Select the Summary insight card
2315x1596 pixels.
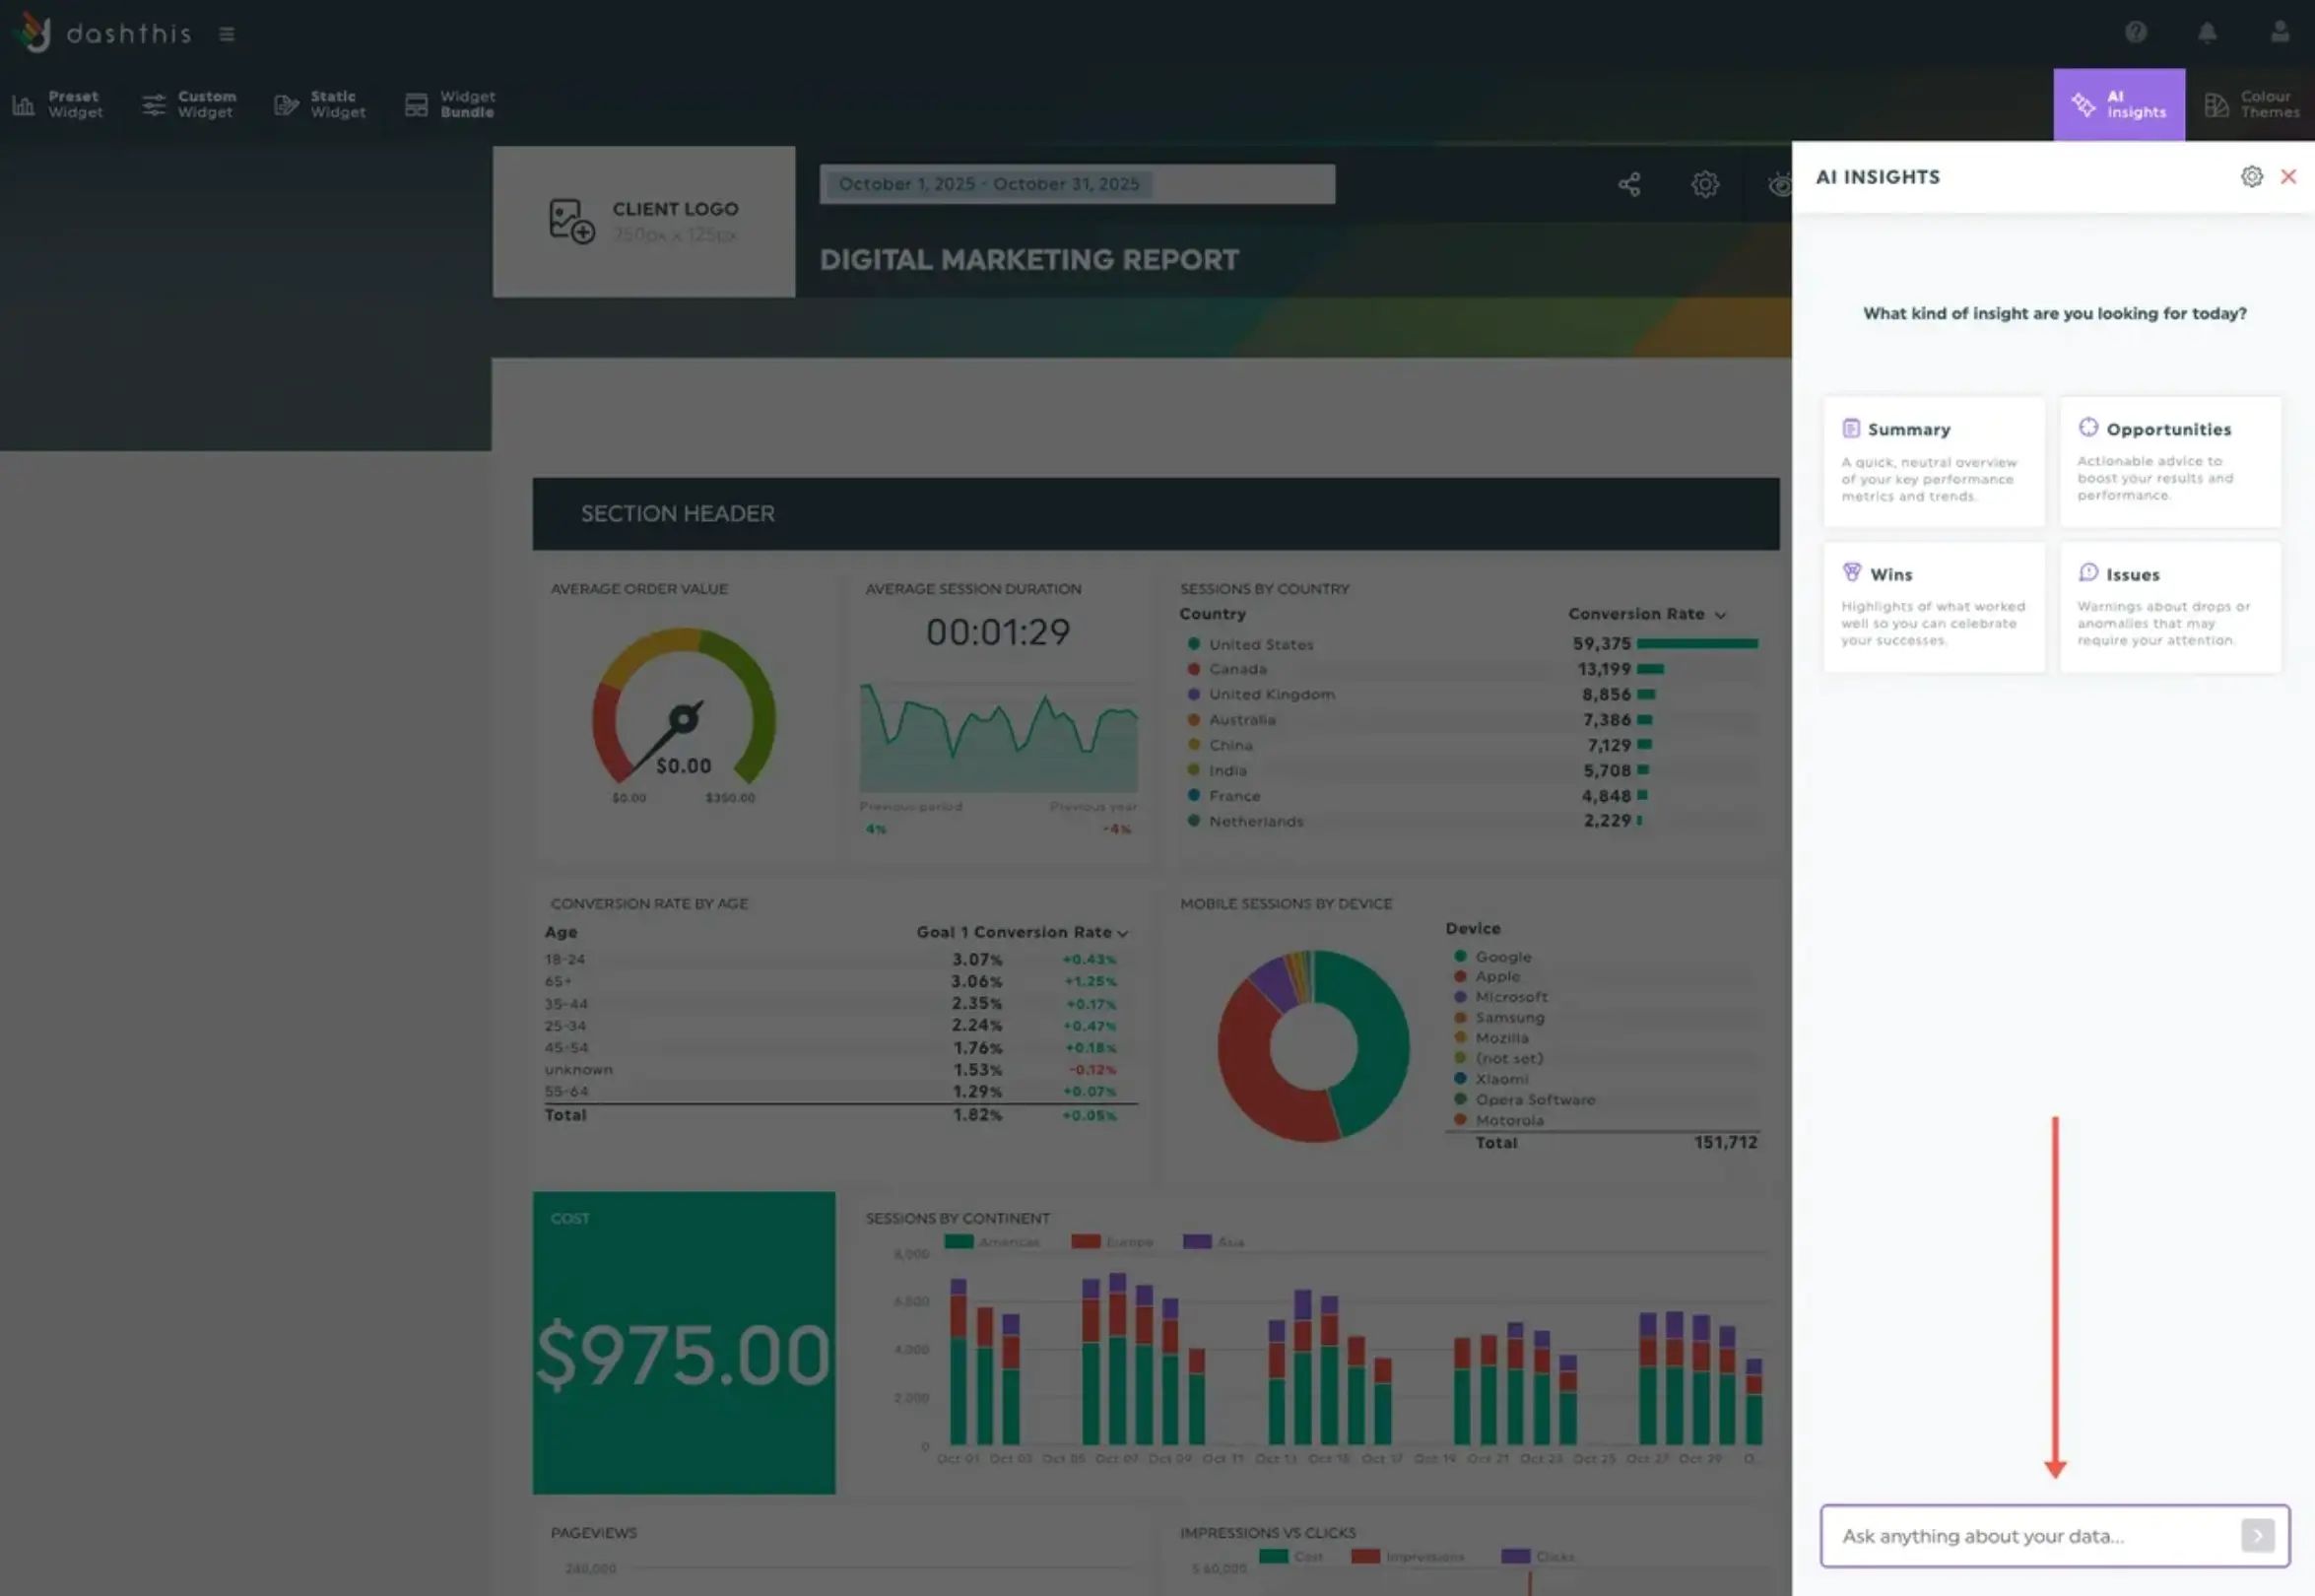[1933, 461]
